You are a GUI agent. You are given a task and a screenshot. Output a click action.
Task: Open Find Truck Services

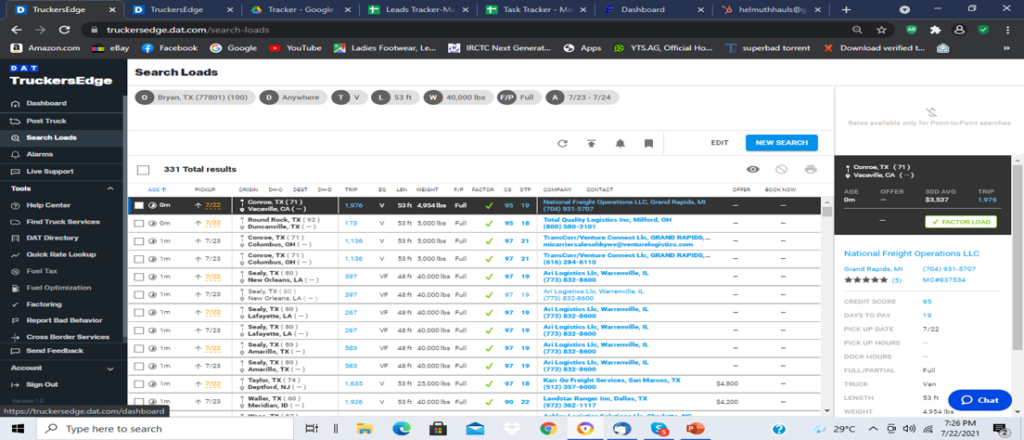[61, 222]
